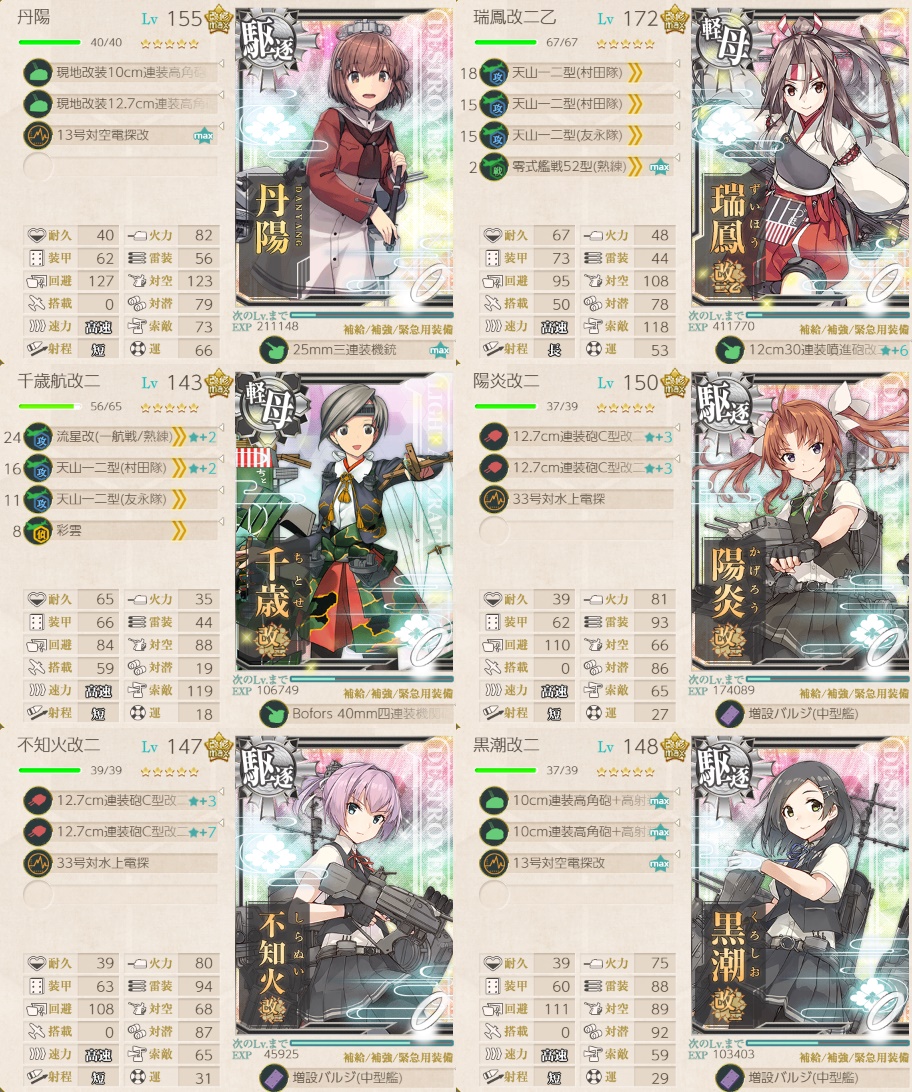The width and height of the screenshot is (912, 1092).
Task: Click 33号対水上電探 radar icon on 陽炎改二
Action: (x=494, y=499)
